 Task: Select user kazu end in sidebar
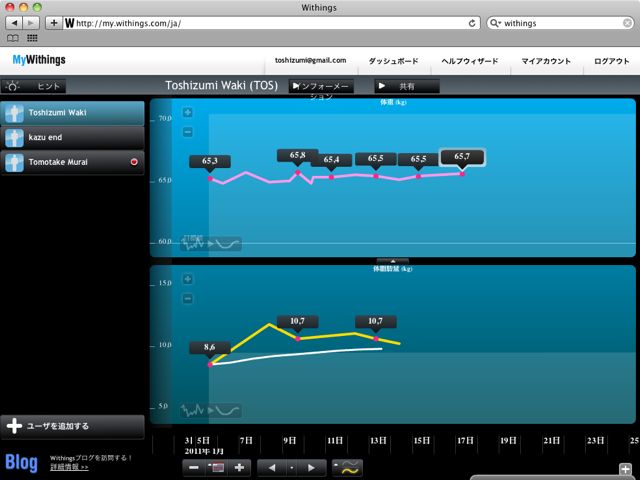pyautogui.click(x=72, y=138)
